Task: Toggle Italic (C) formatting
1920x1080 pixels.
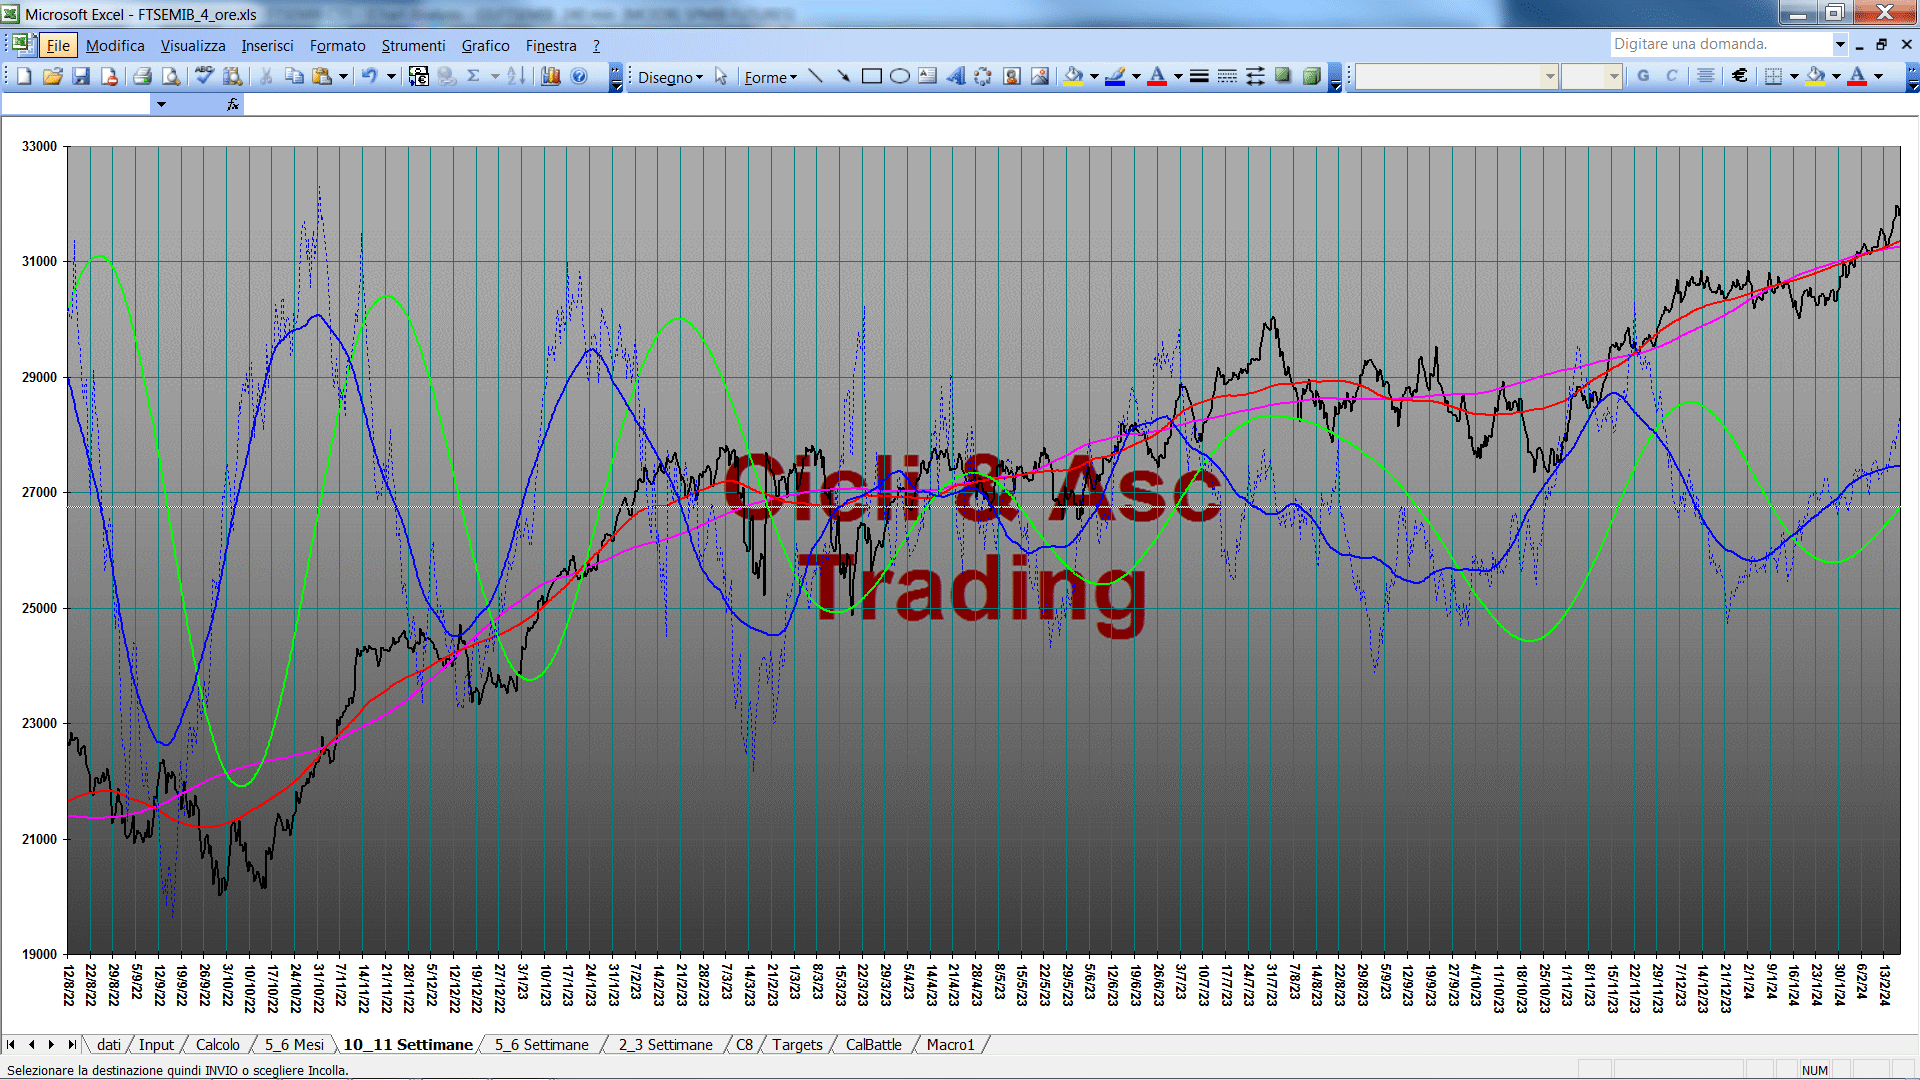Action: coord(1671,76)
